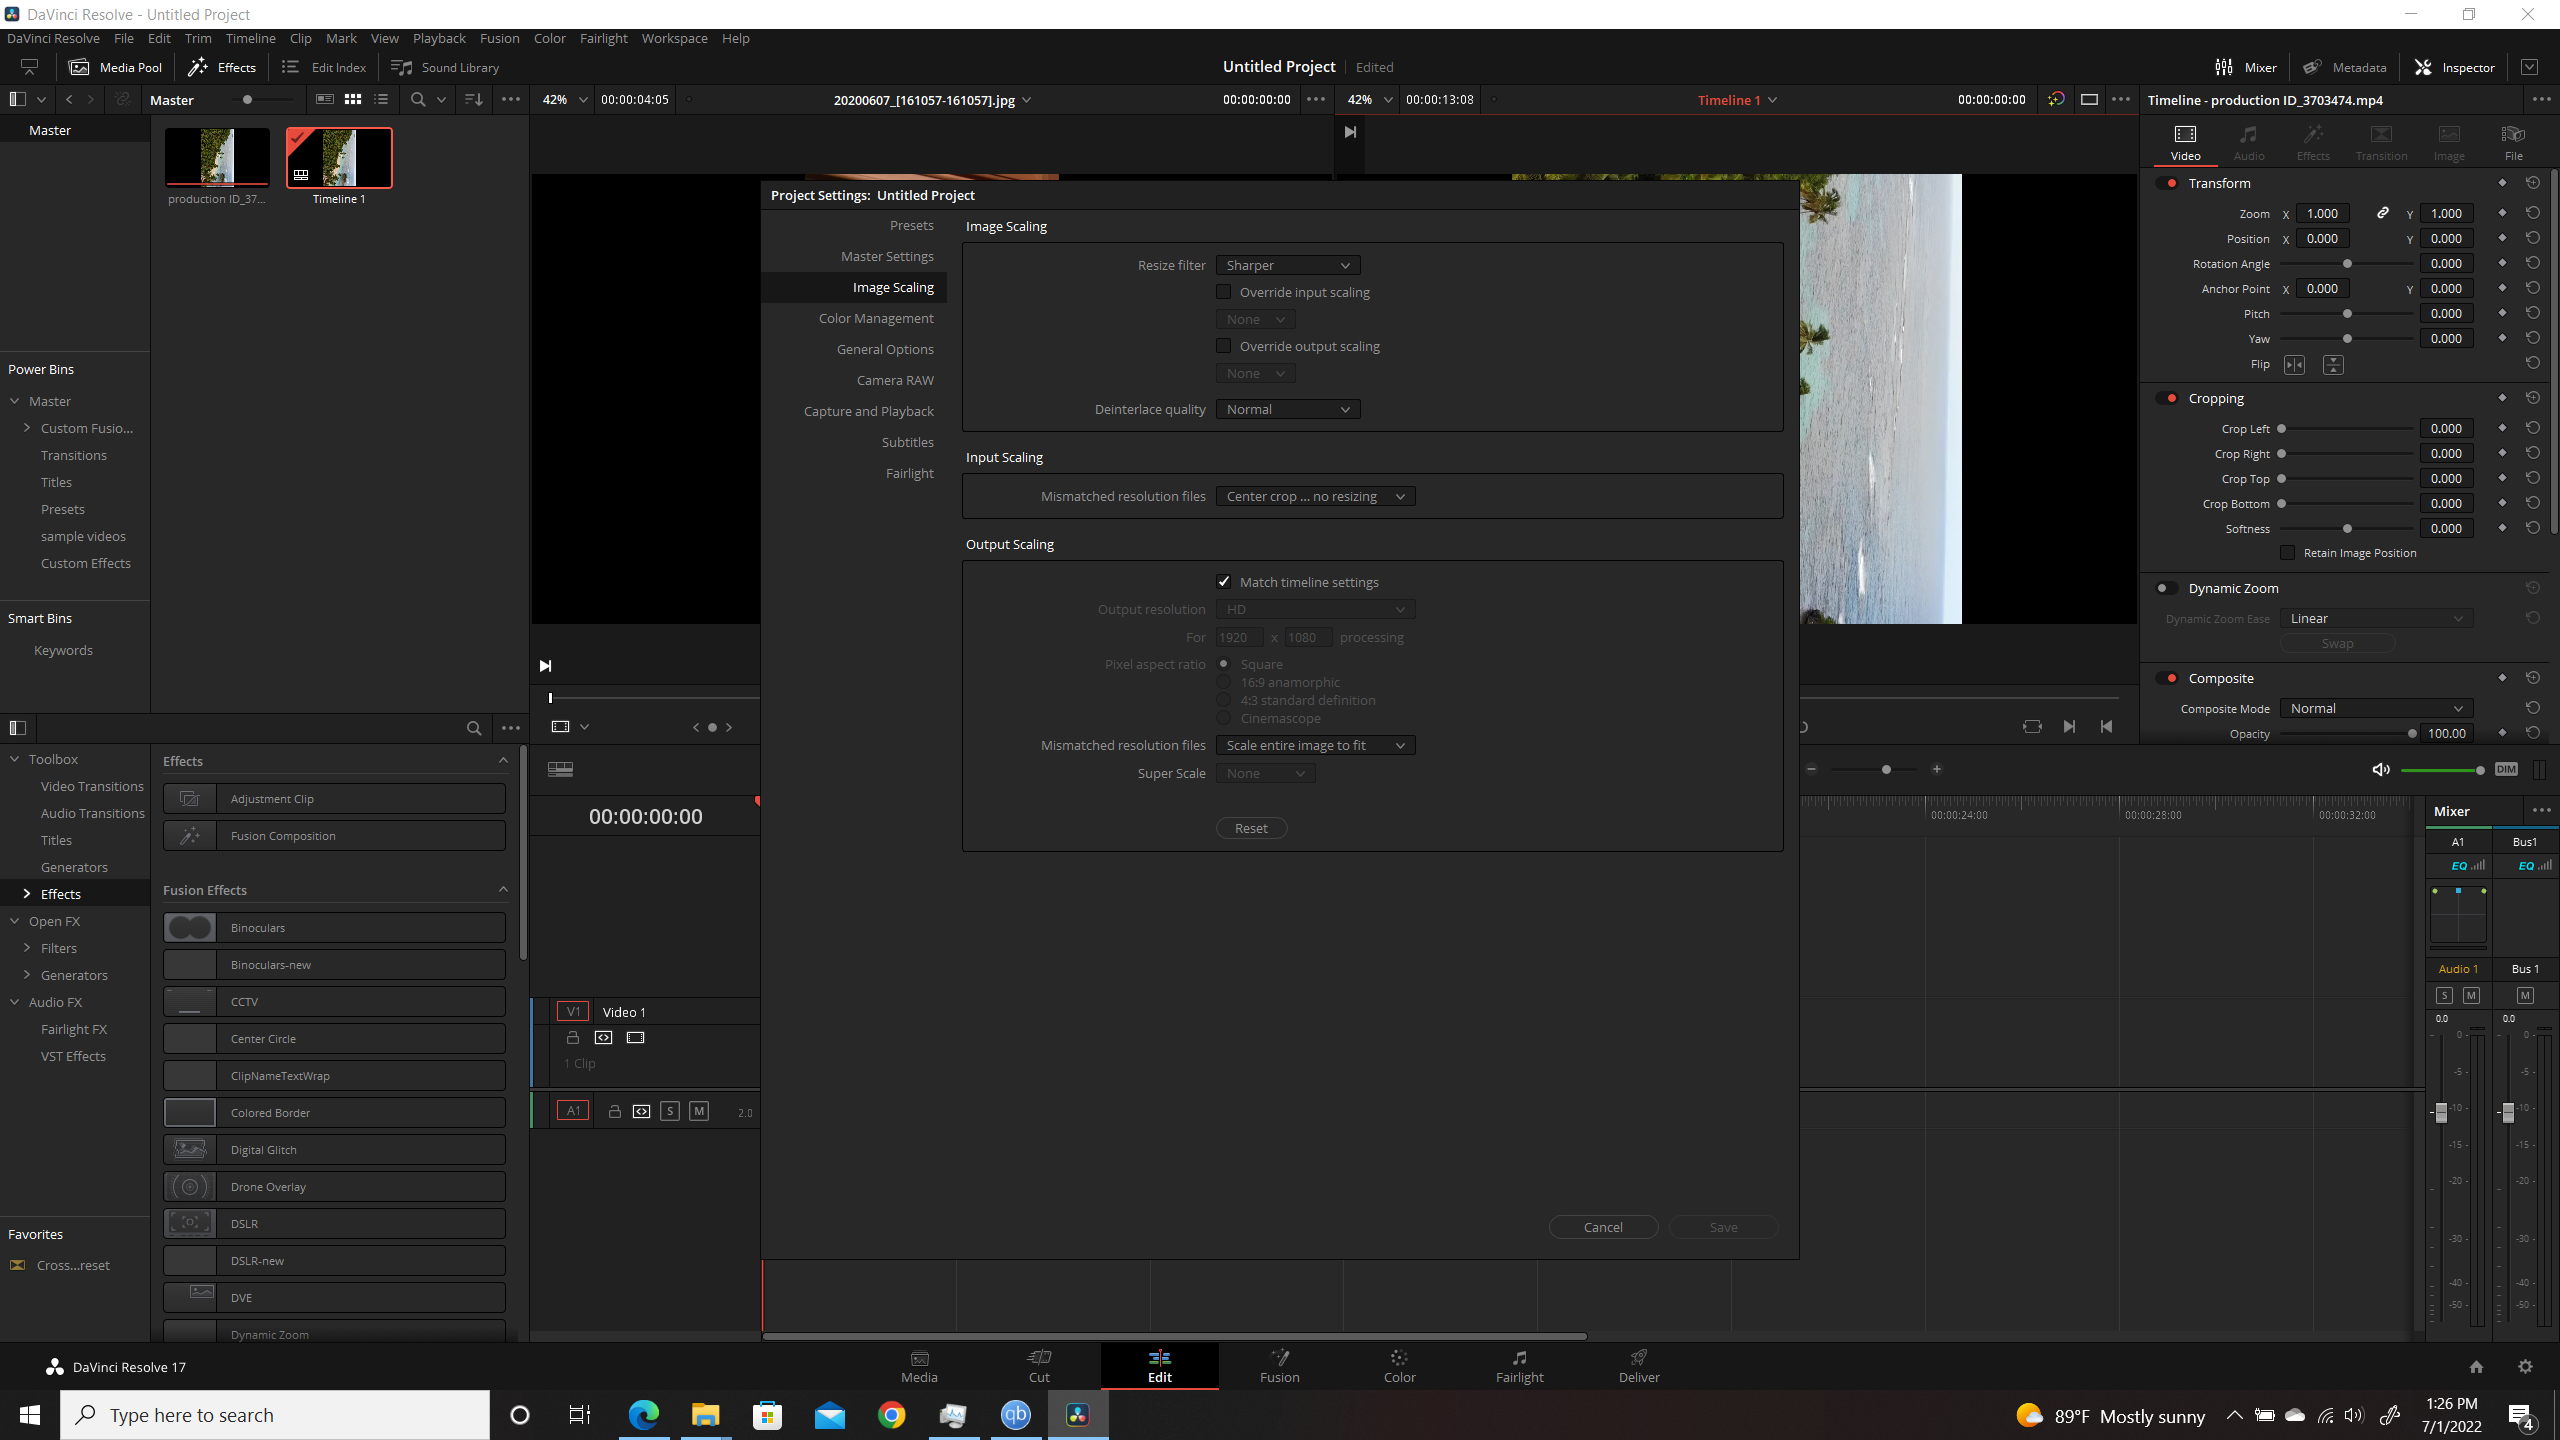Open project settings gear icon
Image resolution: width=2560 pixels, height=1440 pixels.
coord(2525,1367)
